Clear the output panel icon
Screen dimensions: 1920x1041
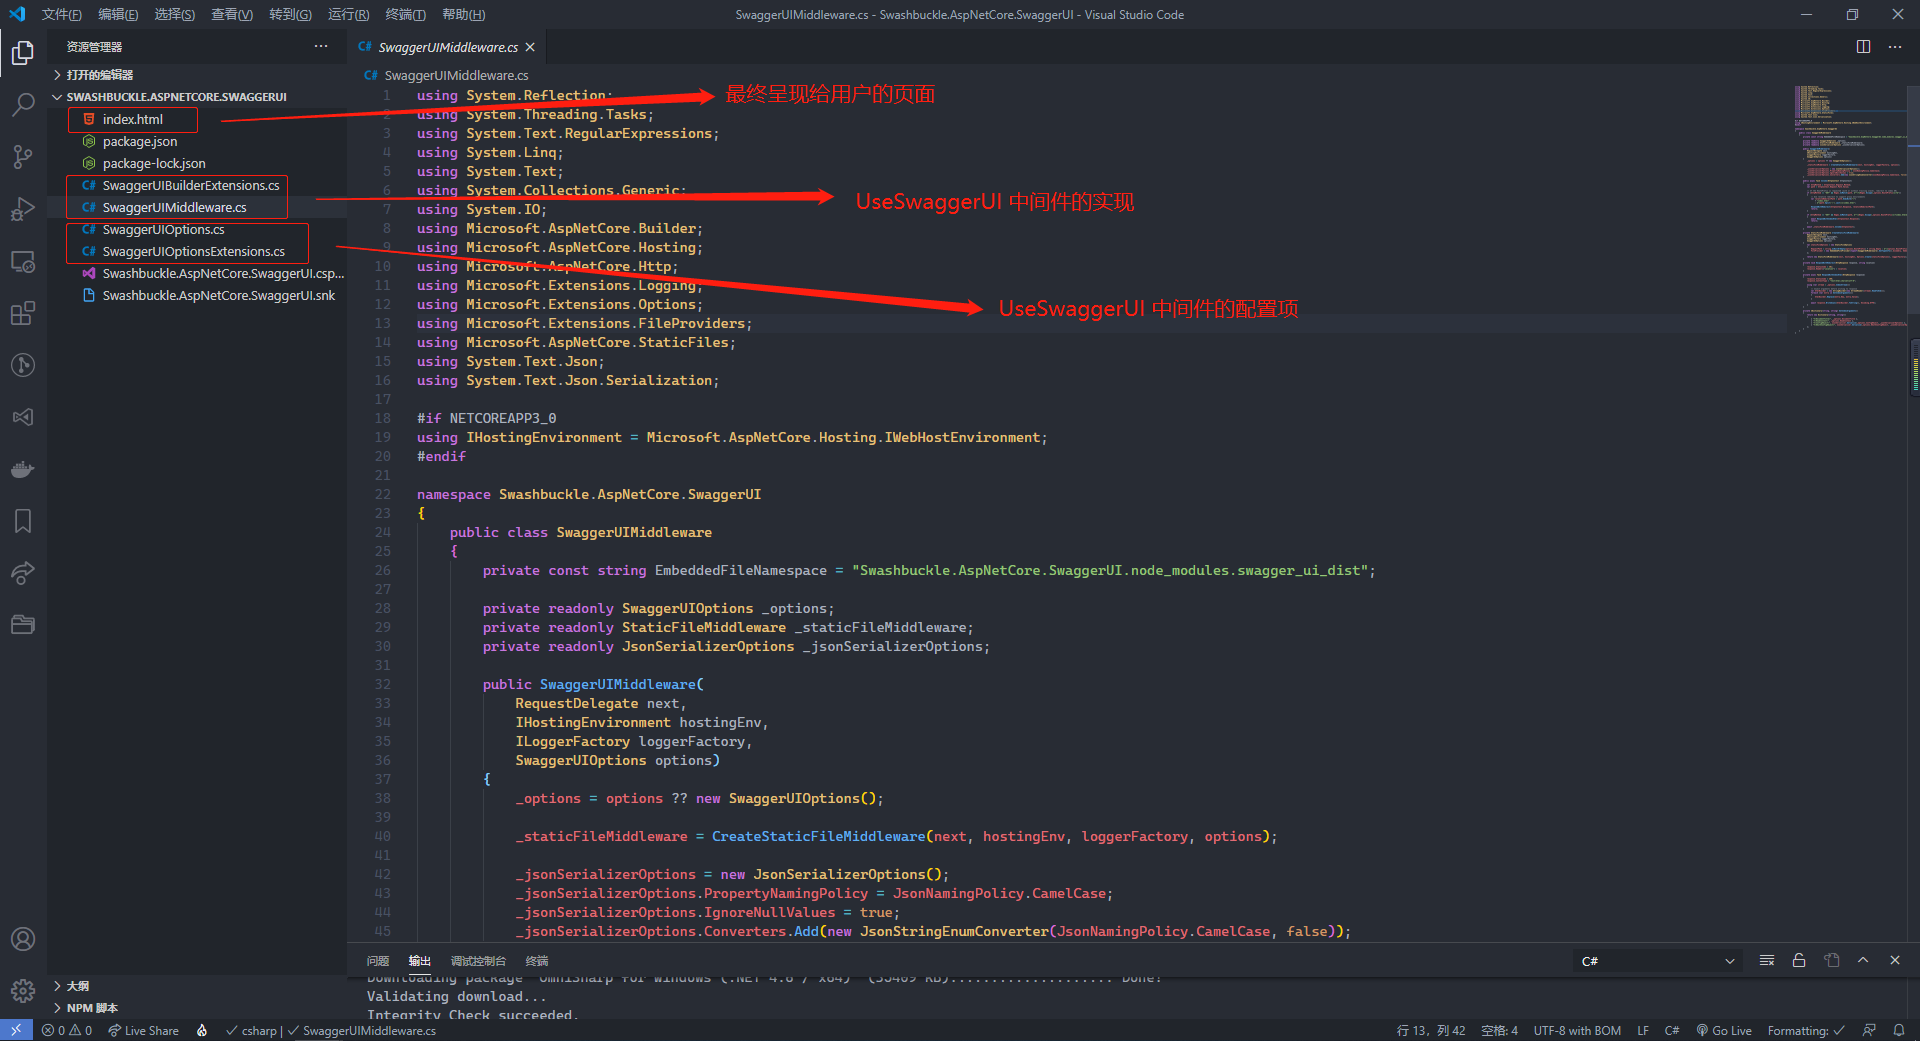click(x=1767, y=960)
